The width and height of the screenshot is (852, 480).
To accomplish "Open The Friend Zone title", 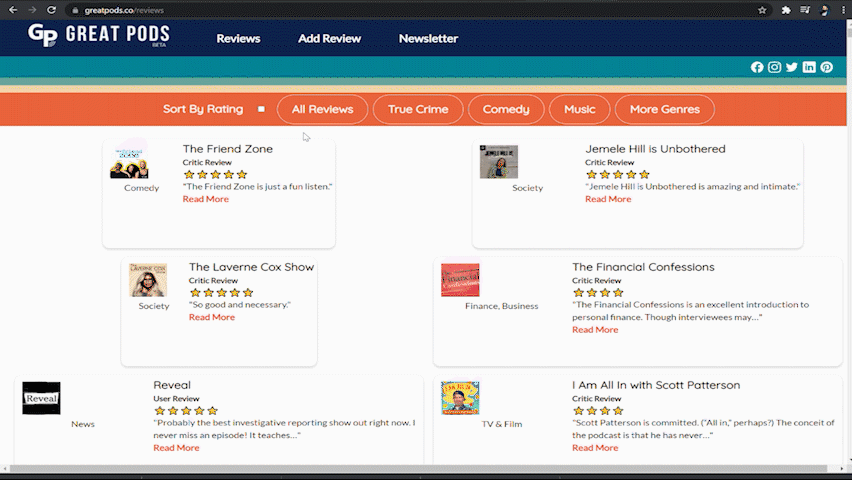I will (228, 149).
